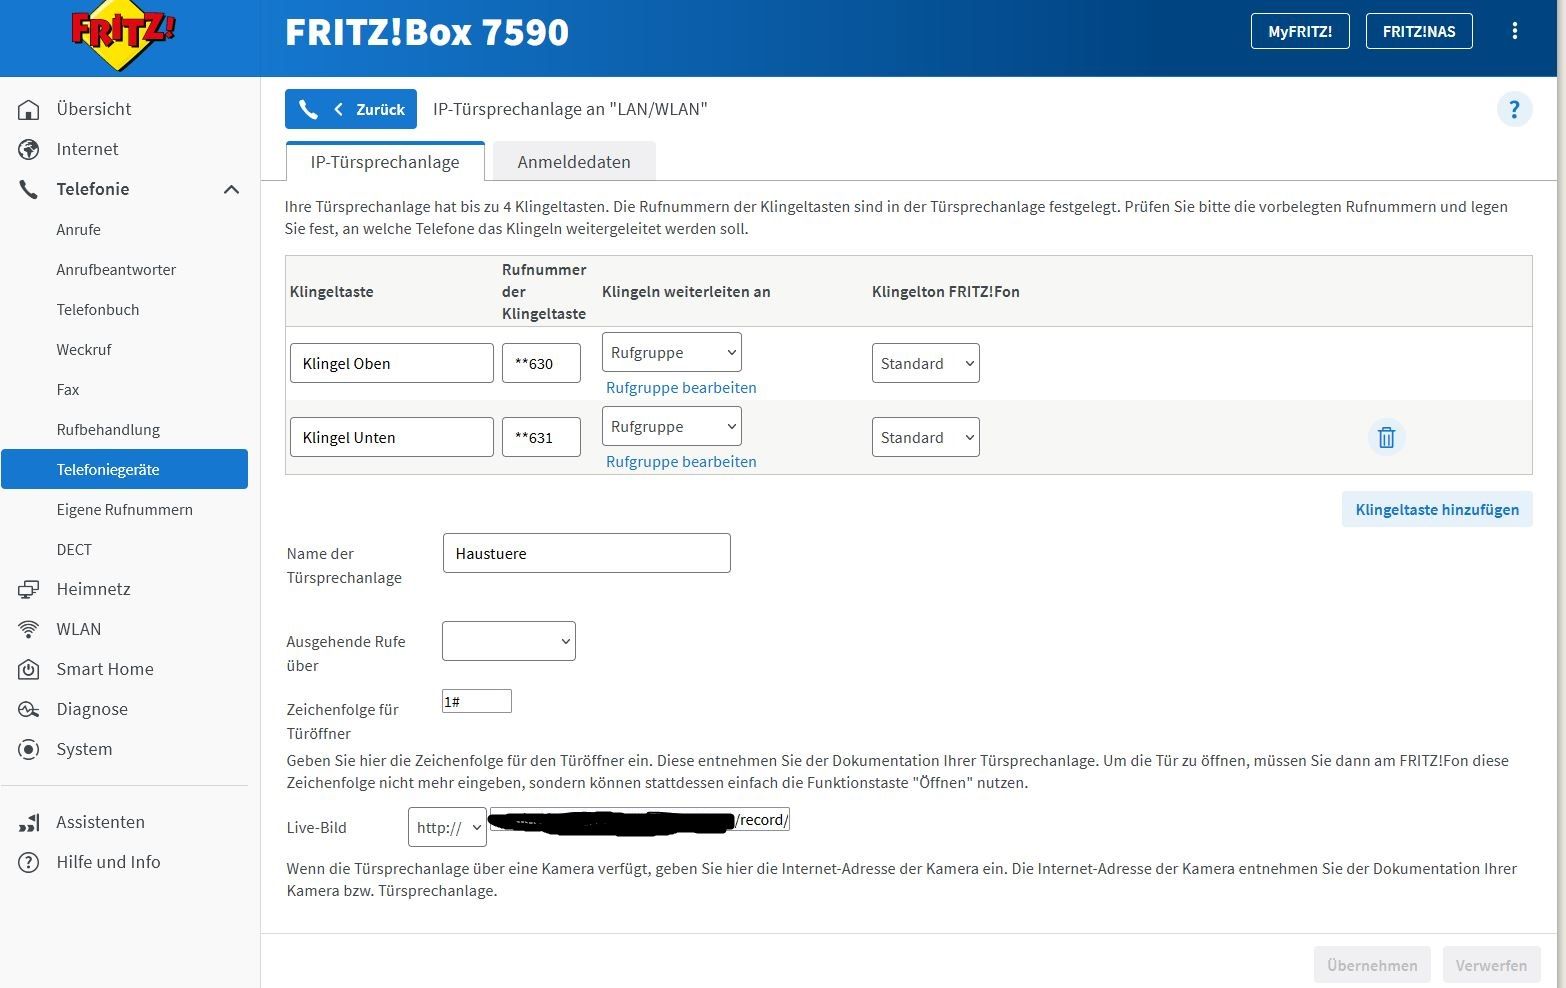Viewport: 1566px width, 988px height.
Task: Click the Hilfe und Info icon
Action: tap(29, 862)
